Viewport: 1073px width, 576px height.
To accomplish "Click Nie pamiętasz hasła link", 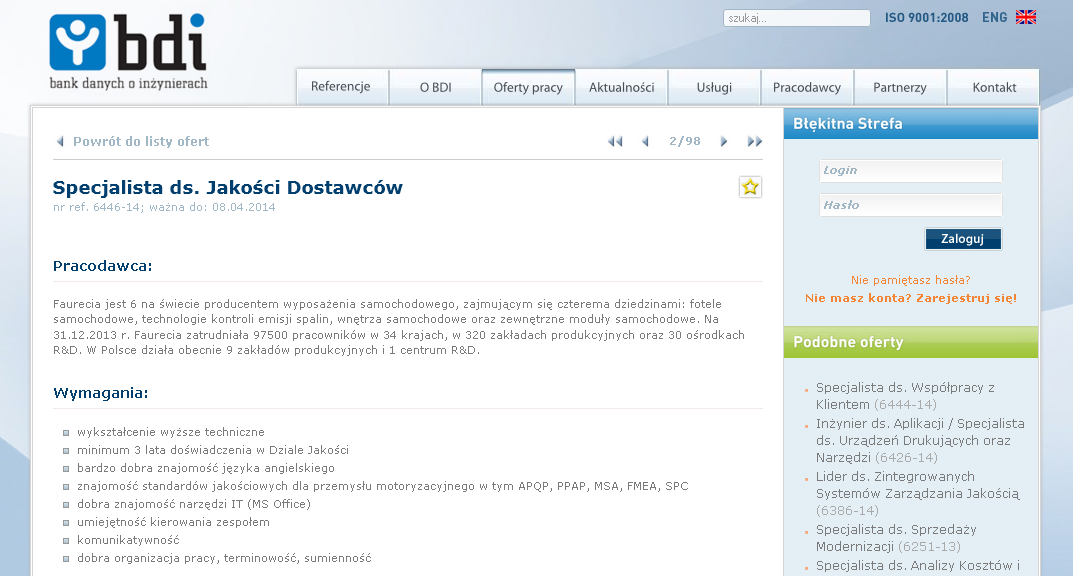I will pos(911,280).
